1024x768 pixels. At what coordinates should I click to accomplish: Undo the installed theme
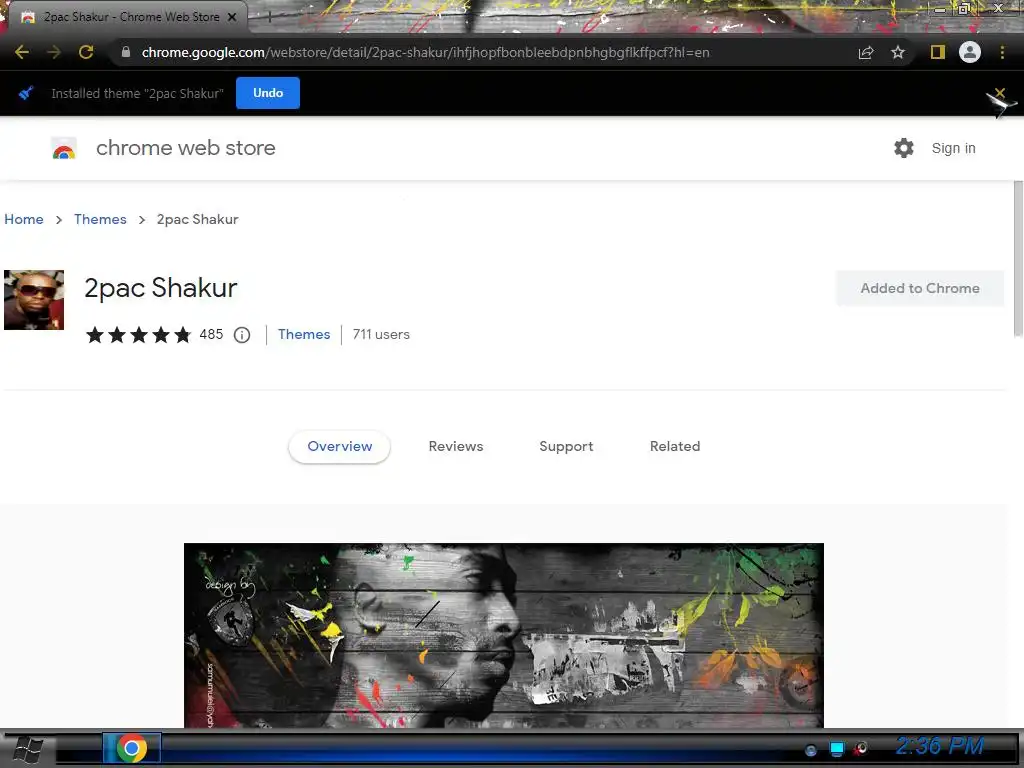coord(268,93)
